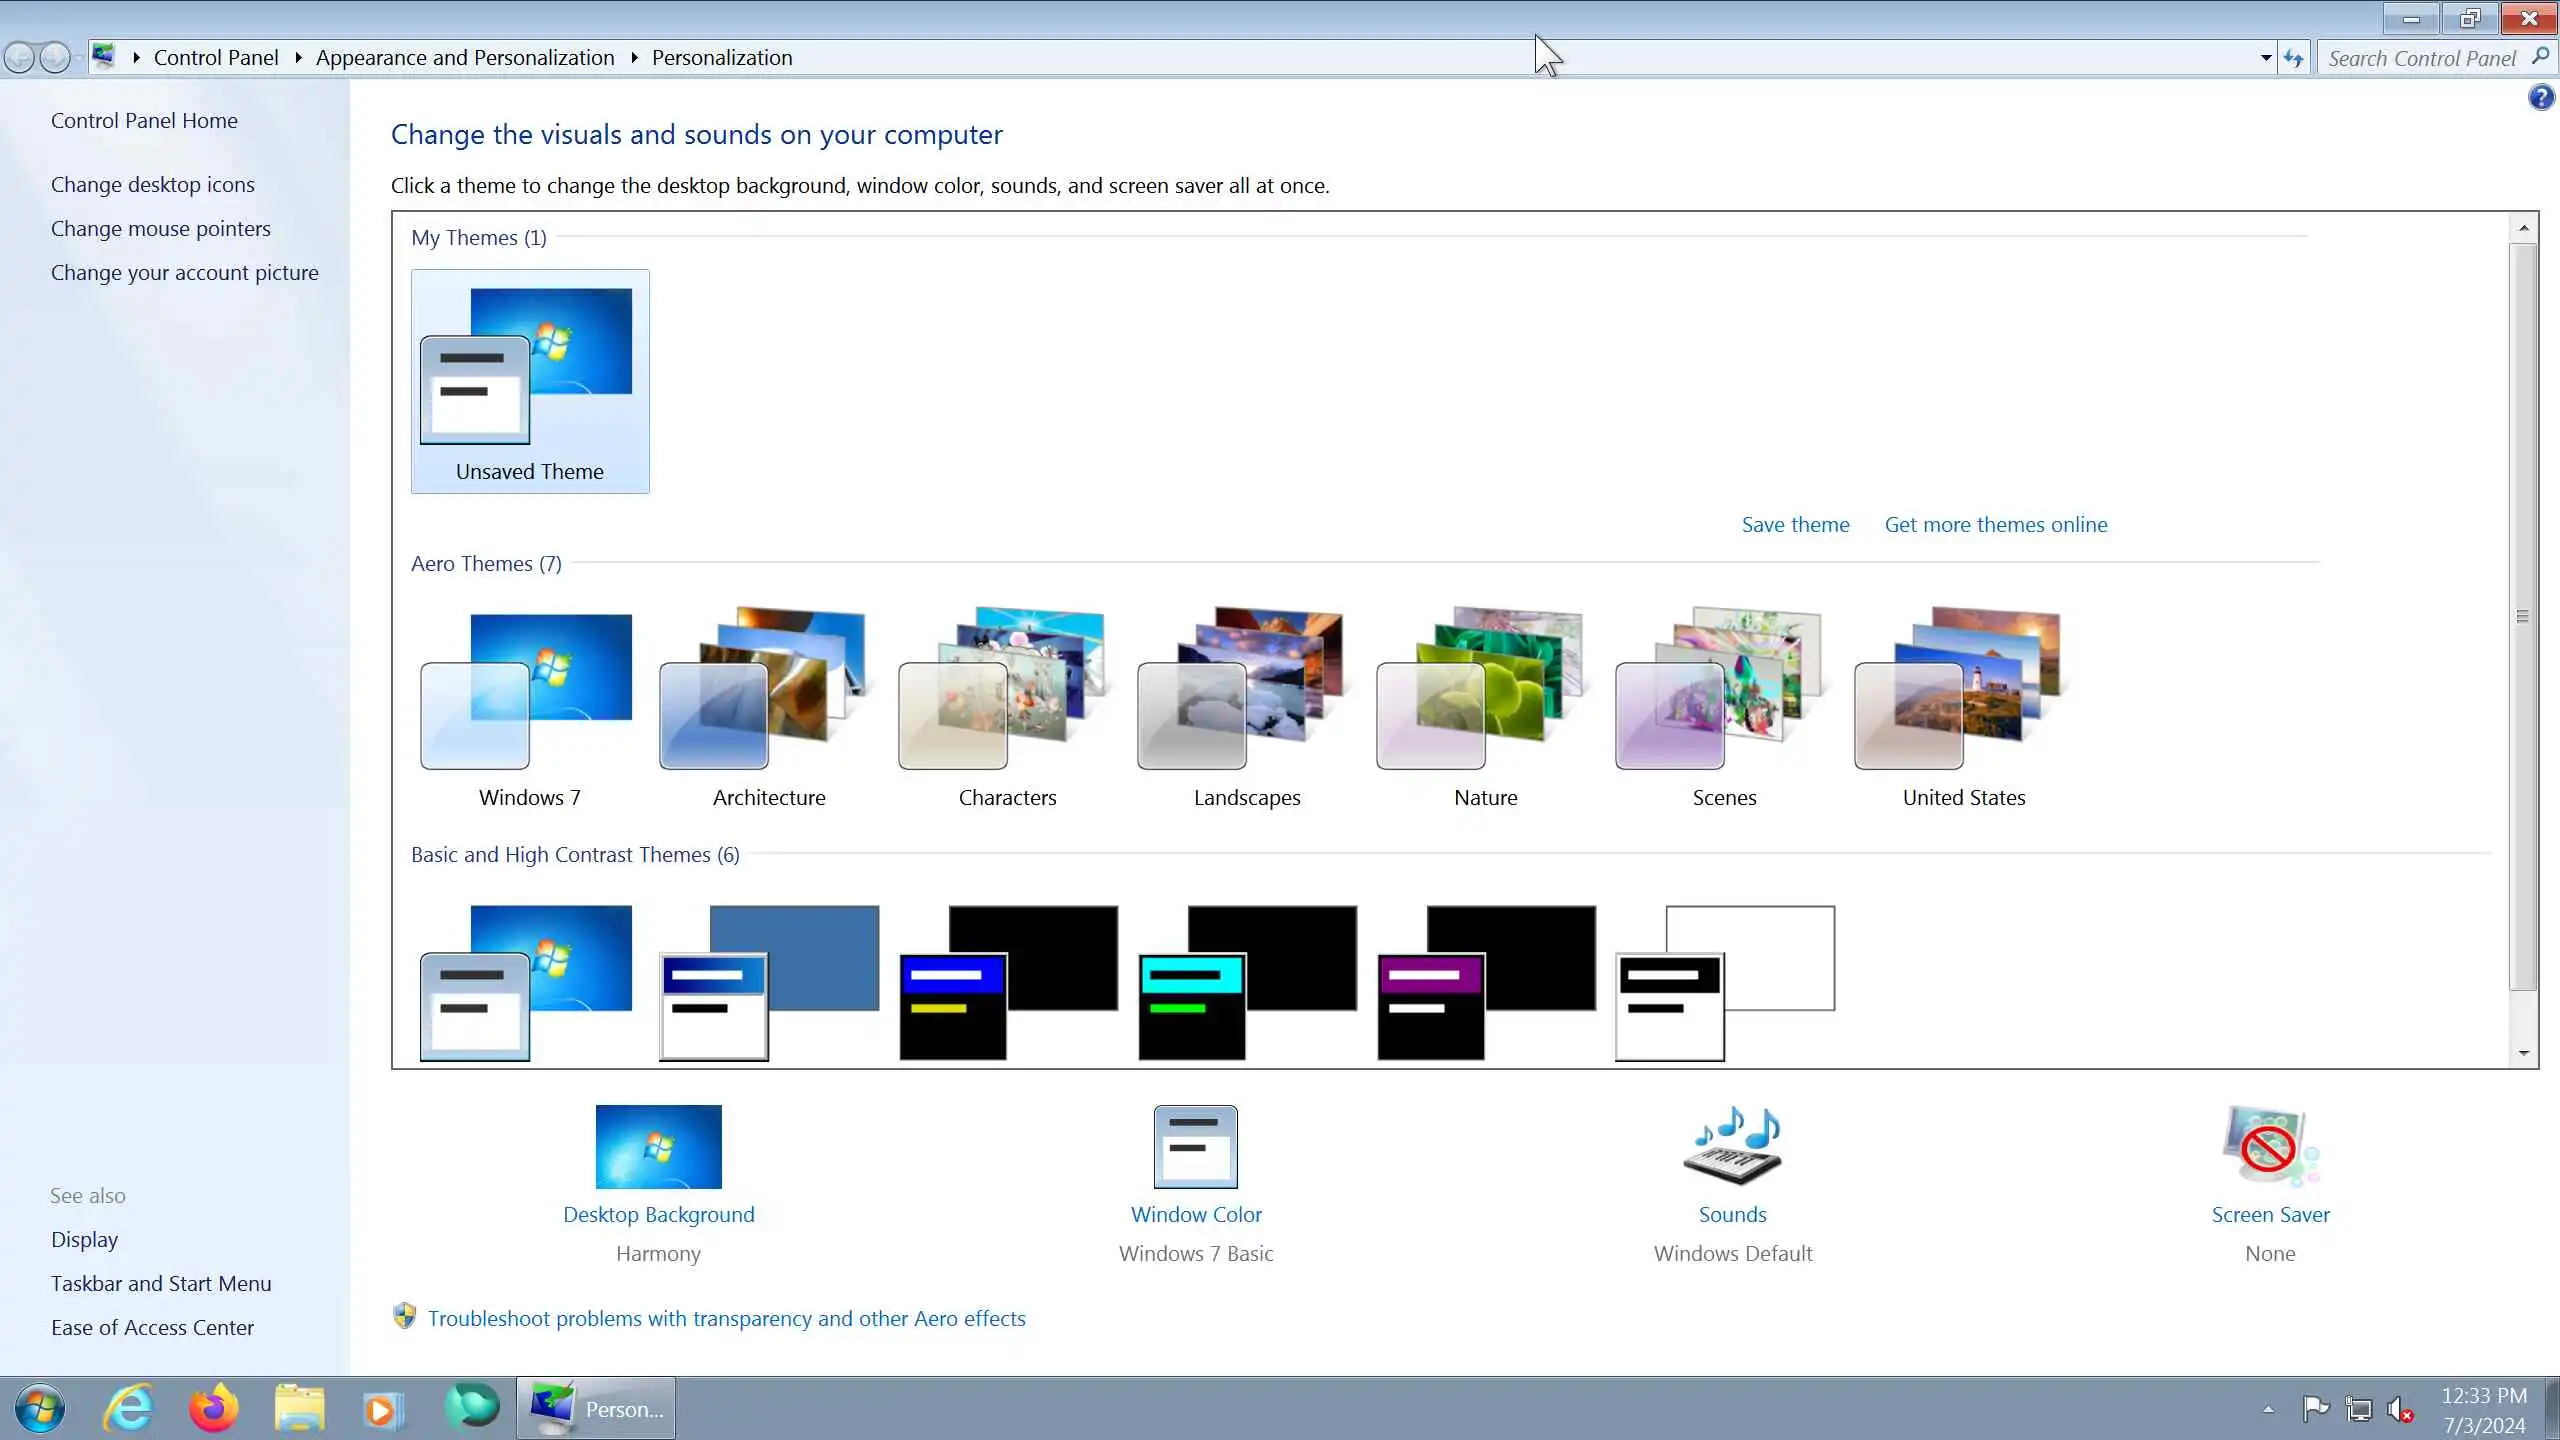The image size is (2560, 1440).
Task: Click the refresh icon beside address bar
Action: coord(2294,58)
